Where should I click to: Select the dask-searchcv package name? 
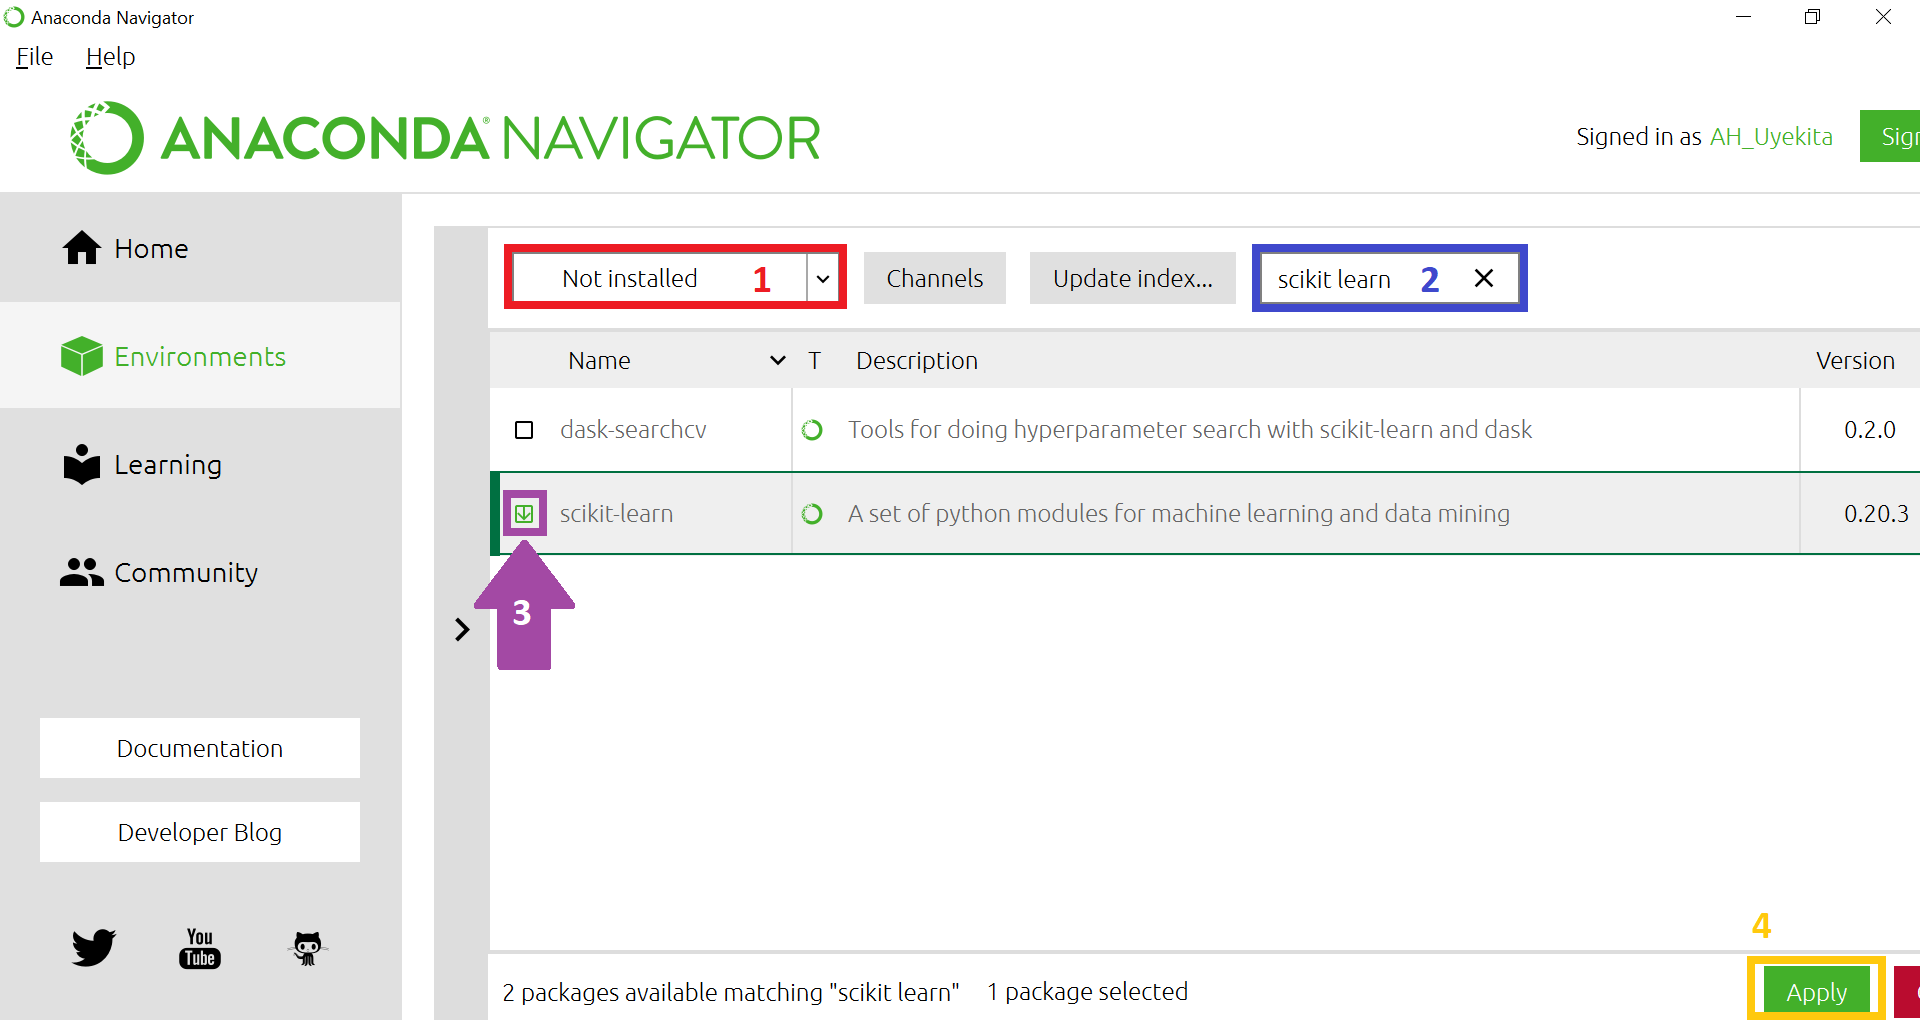click(x=633, y=430)
